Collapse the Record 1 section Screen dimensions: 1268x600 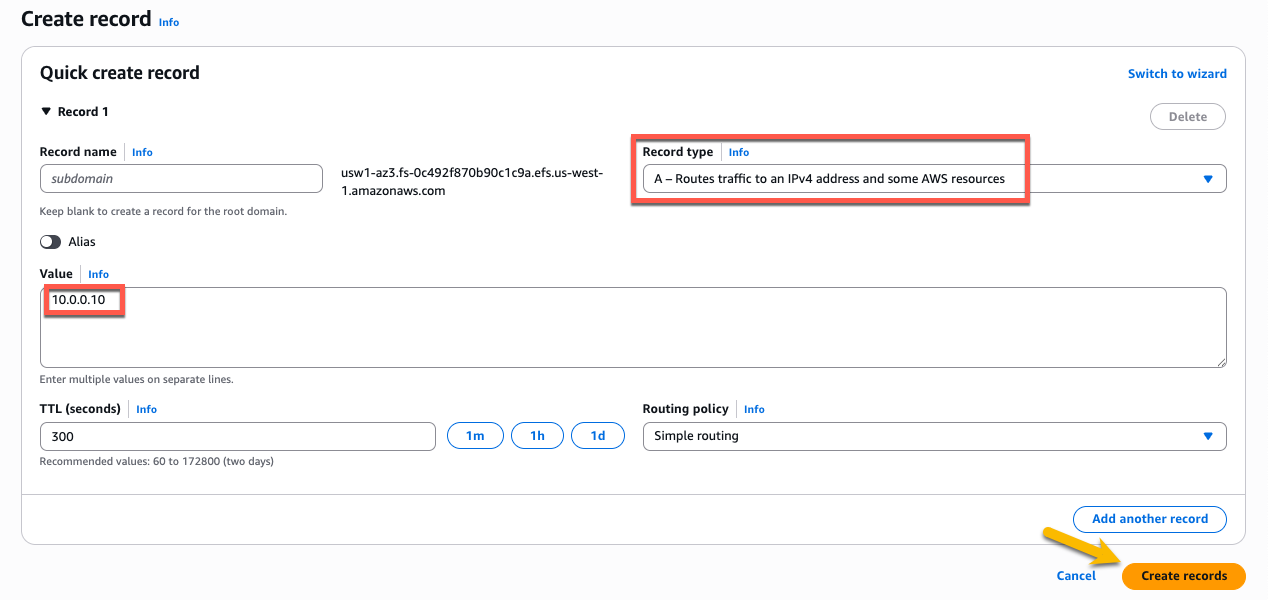46,111
